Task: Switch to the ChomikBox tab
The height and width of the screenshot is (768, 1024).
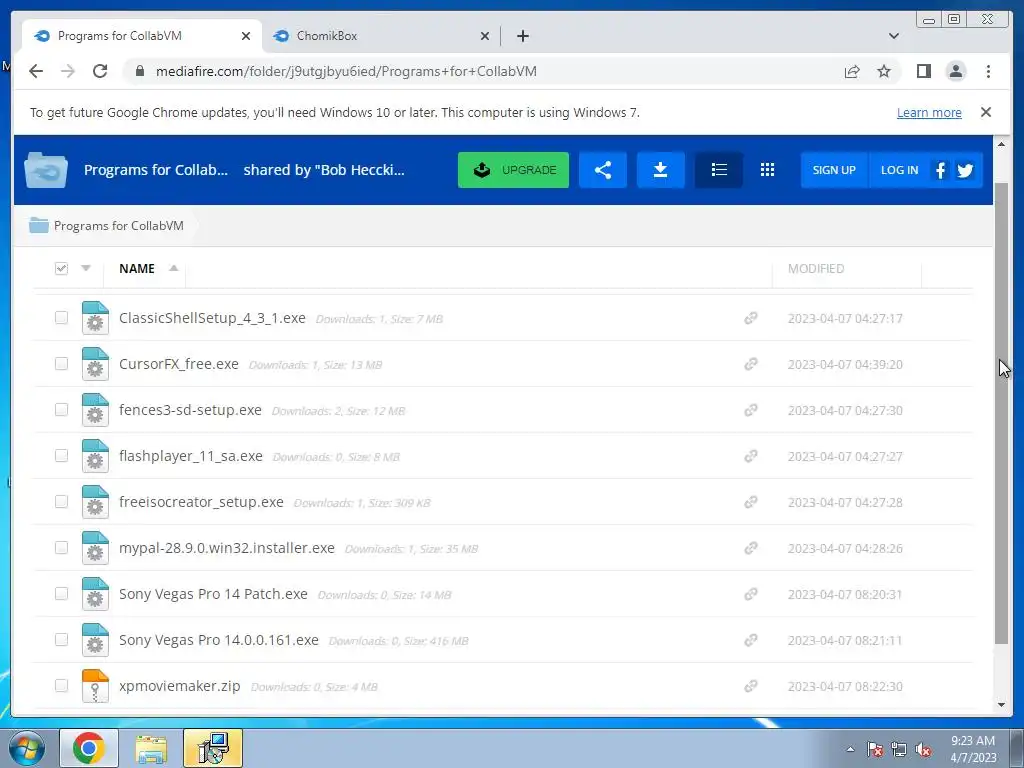Action: (x=382, y=36)
